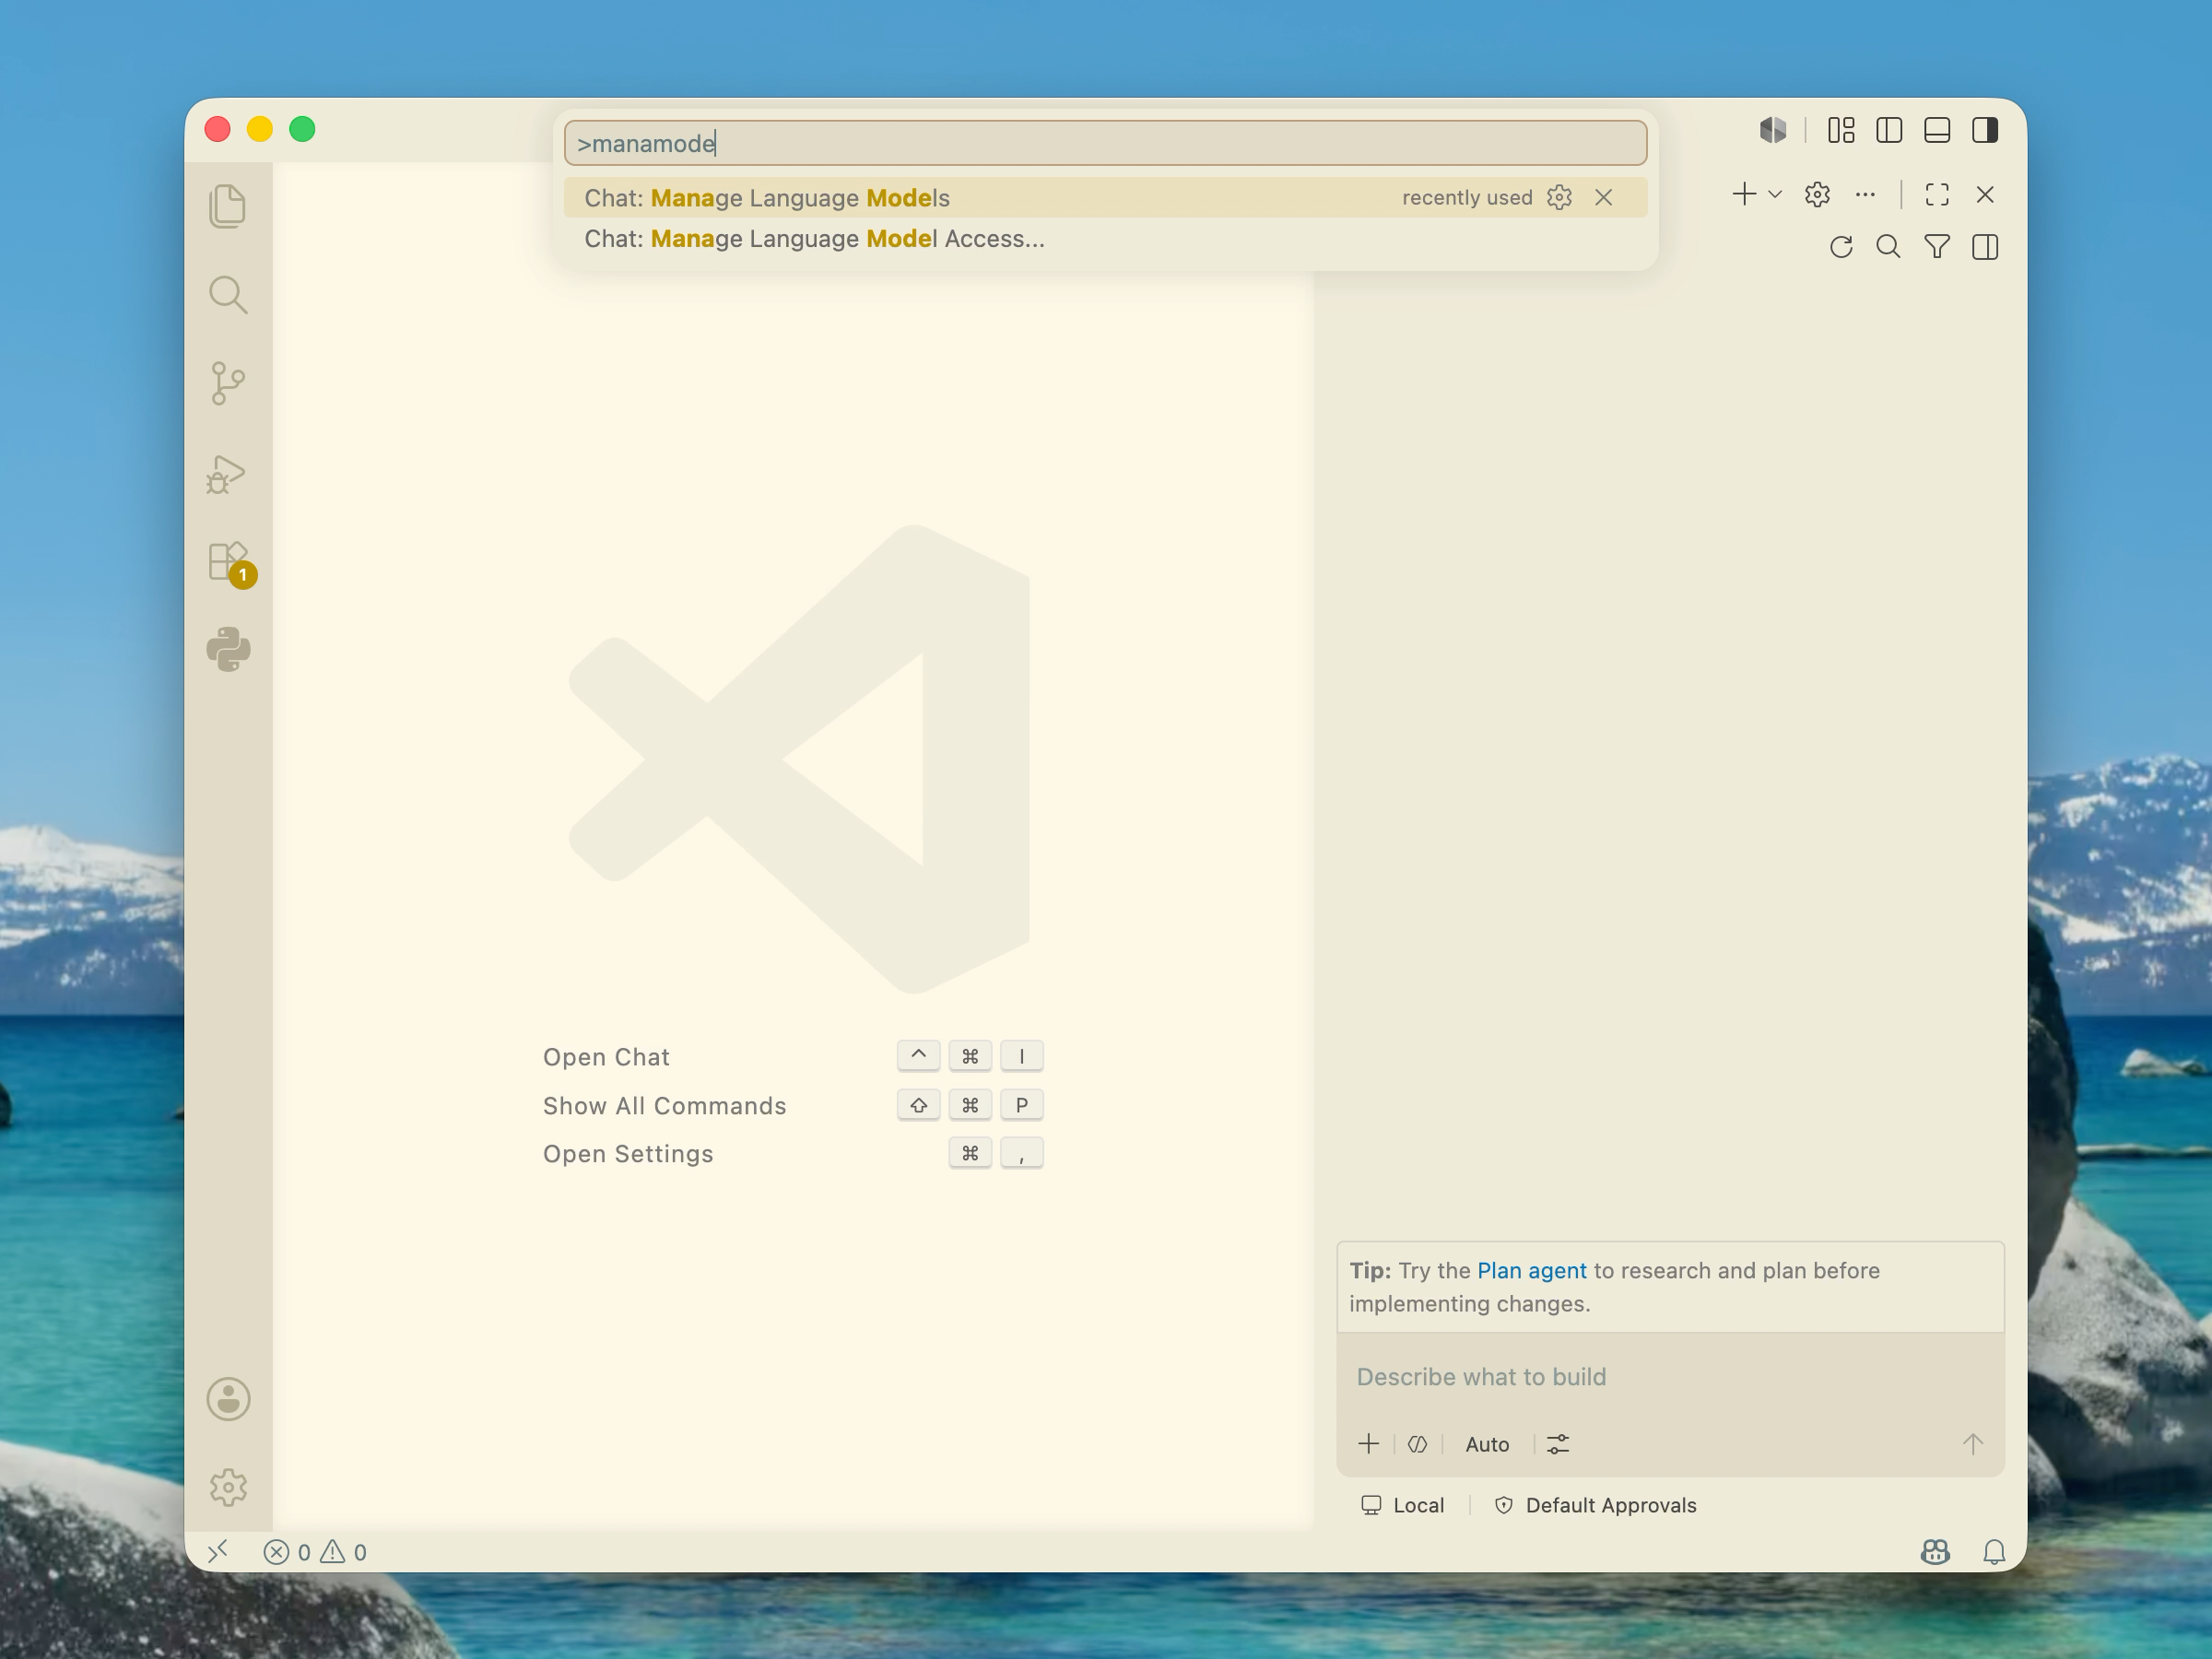Open the Auto model picker
This screenshot has width=2212, height=1659.
pyautogui.click(x=1487, y=1444)
